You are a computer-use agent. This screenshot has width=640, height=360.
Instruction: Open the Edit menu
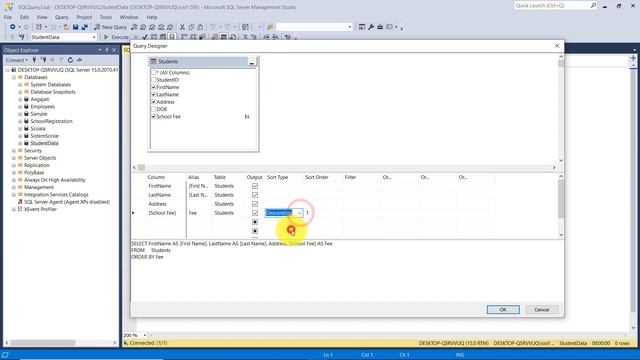click(24, 17)
